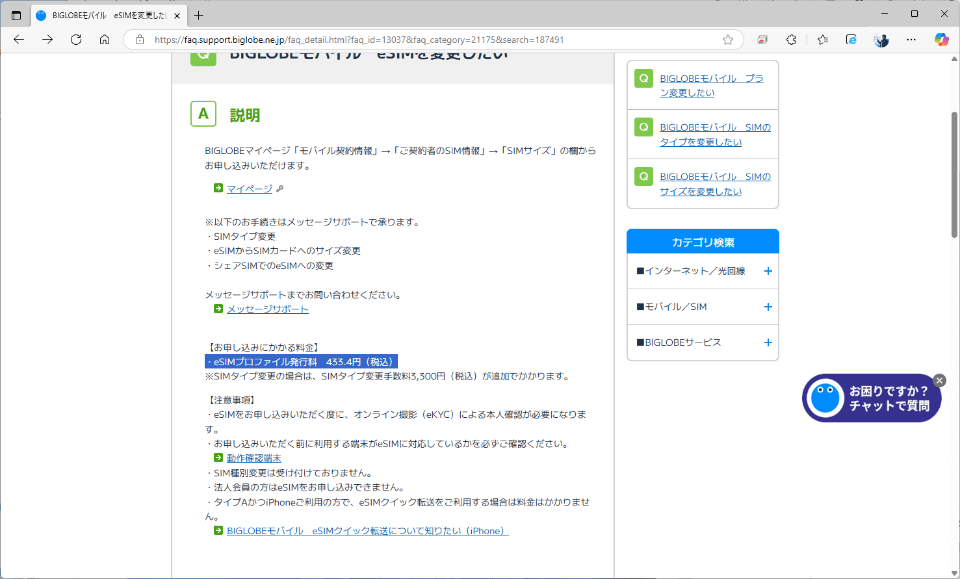Click the arrow icon before メッセージサポート
The image size is (960, 579).
(219, 308)
